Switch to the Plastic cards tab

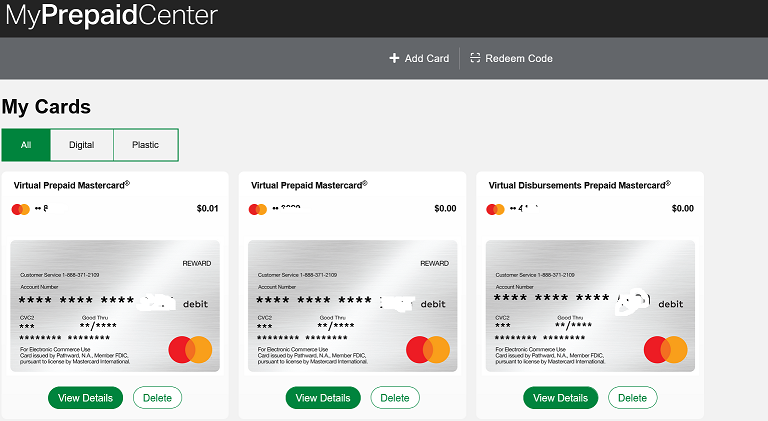[x=145, y=145]
